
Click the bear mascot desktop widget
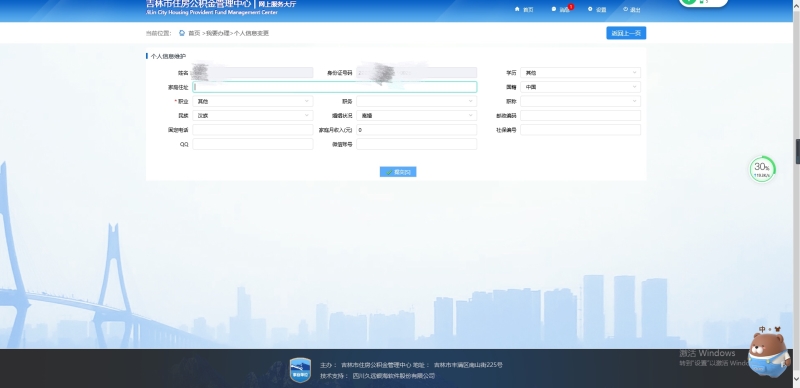point(769,355)
